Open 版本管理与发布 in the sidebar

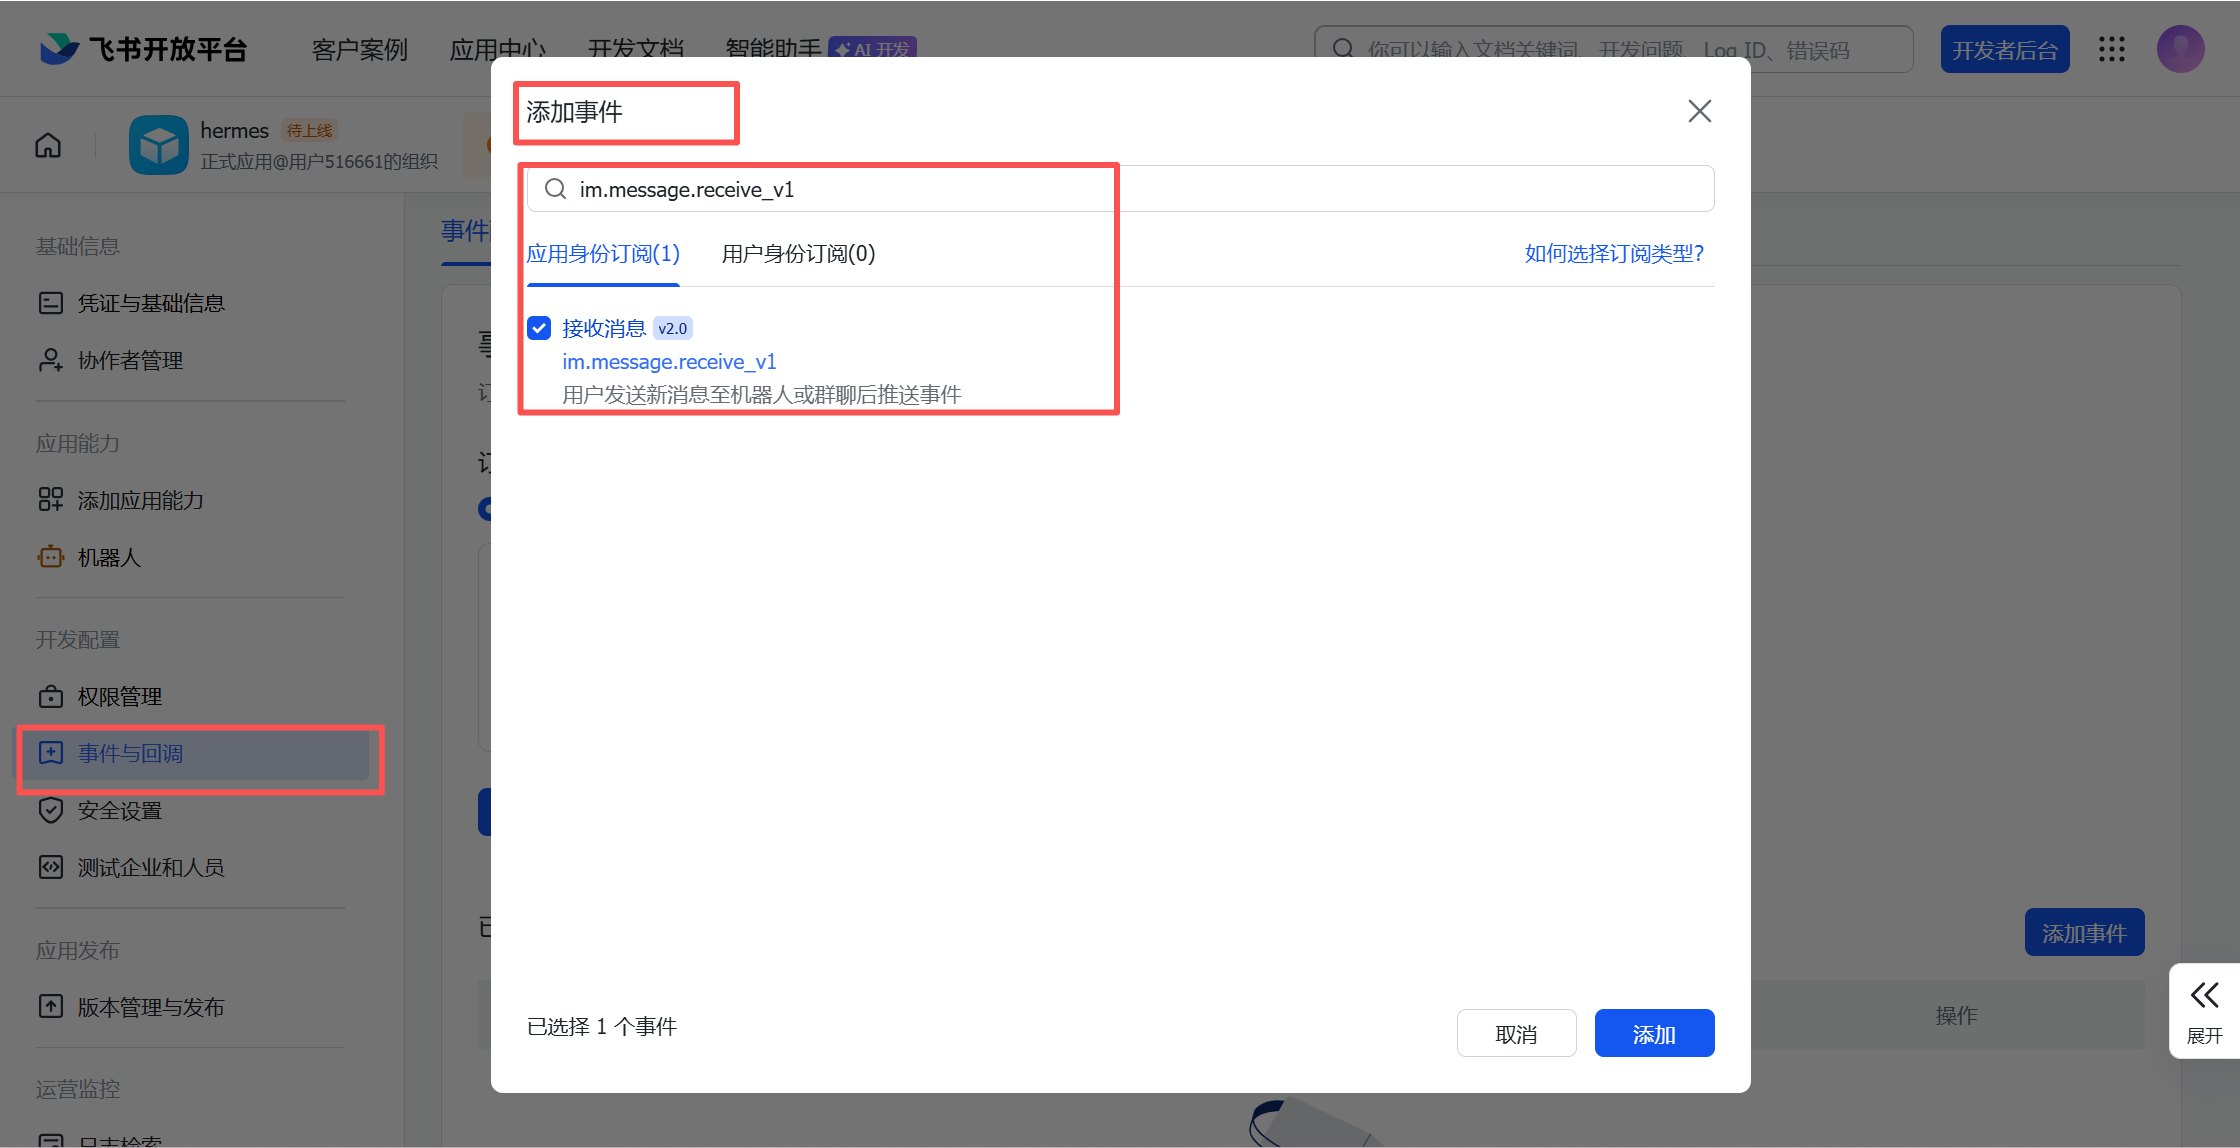click(150, 1007)
